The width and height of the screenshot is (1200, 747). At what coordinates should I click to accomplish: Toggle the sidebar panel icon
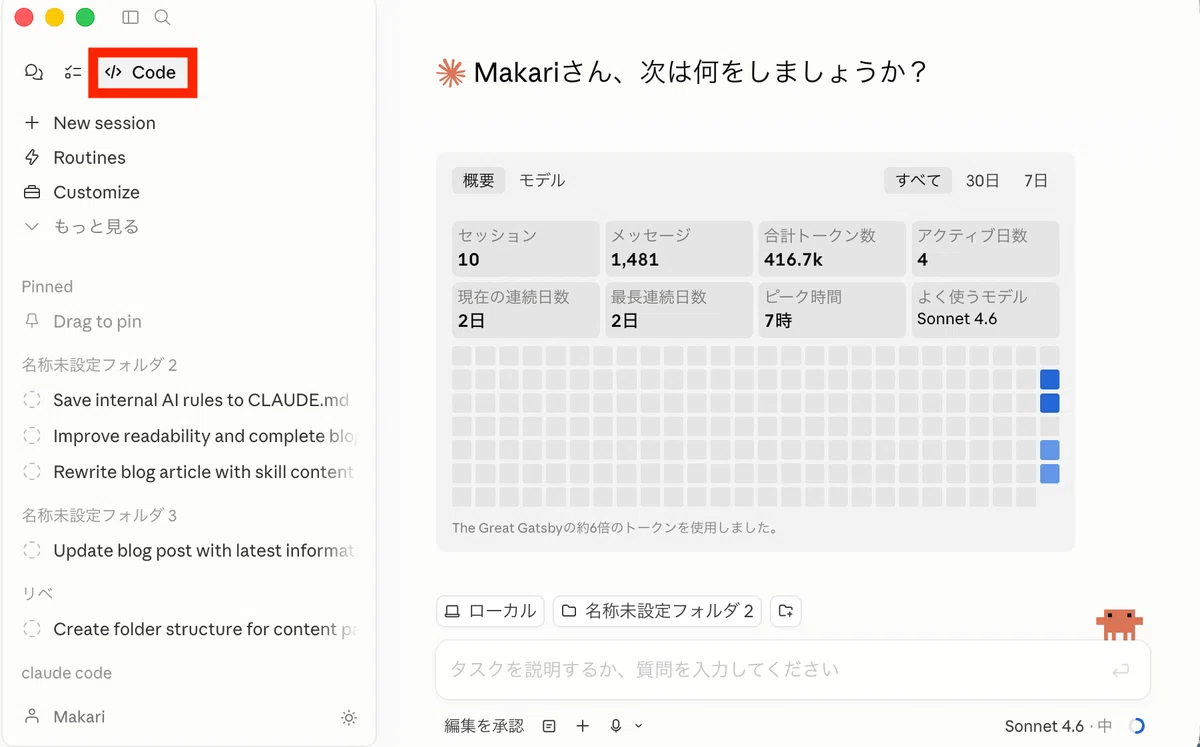click(x=131, y=17)
